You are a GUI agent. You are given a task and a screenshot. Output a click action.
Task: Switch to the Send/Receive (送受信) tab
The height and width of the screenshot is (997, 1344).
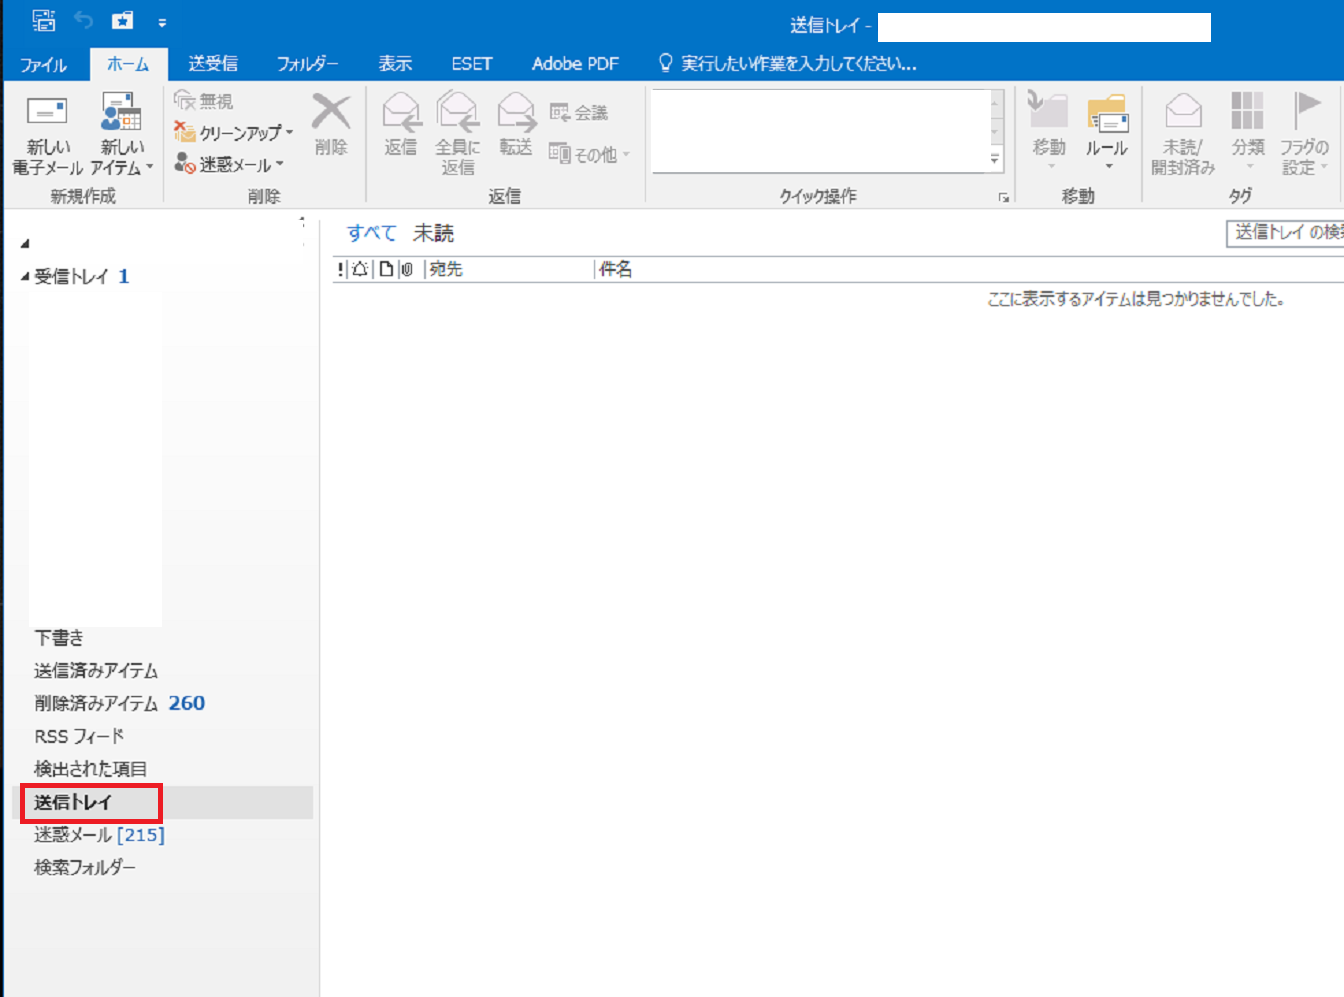(213, 64)
